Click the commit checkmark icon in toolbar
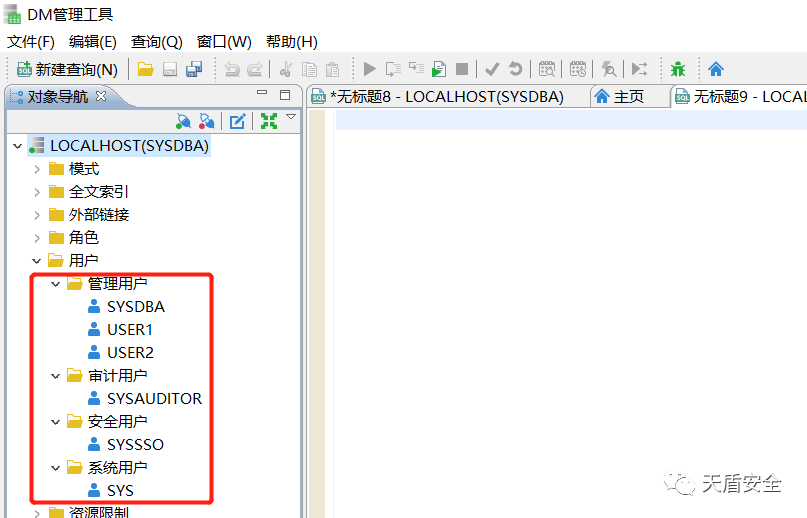This screenshot has width=807, height=518. [492, 69]
